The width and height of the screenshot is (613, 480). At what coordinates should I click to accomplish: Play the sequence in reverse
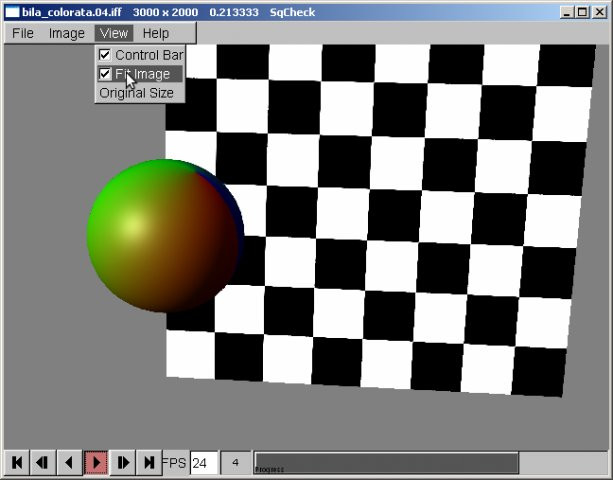tap(69, 462)
